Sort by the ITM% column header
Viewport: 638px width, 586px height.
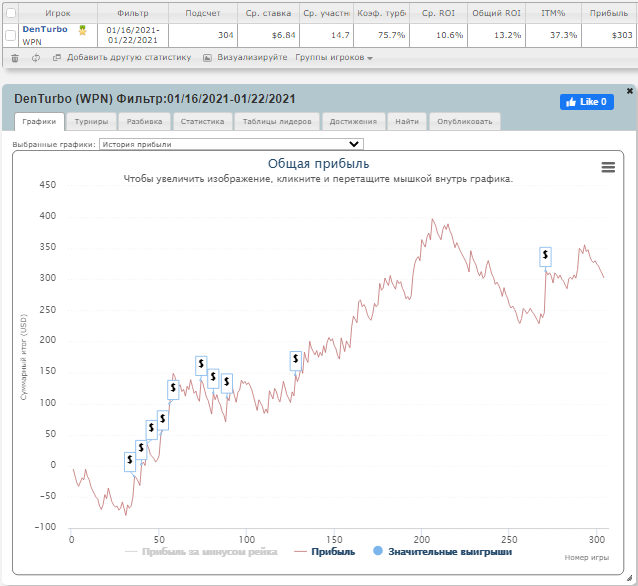pyautogui.click(x=553, y=13)
